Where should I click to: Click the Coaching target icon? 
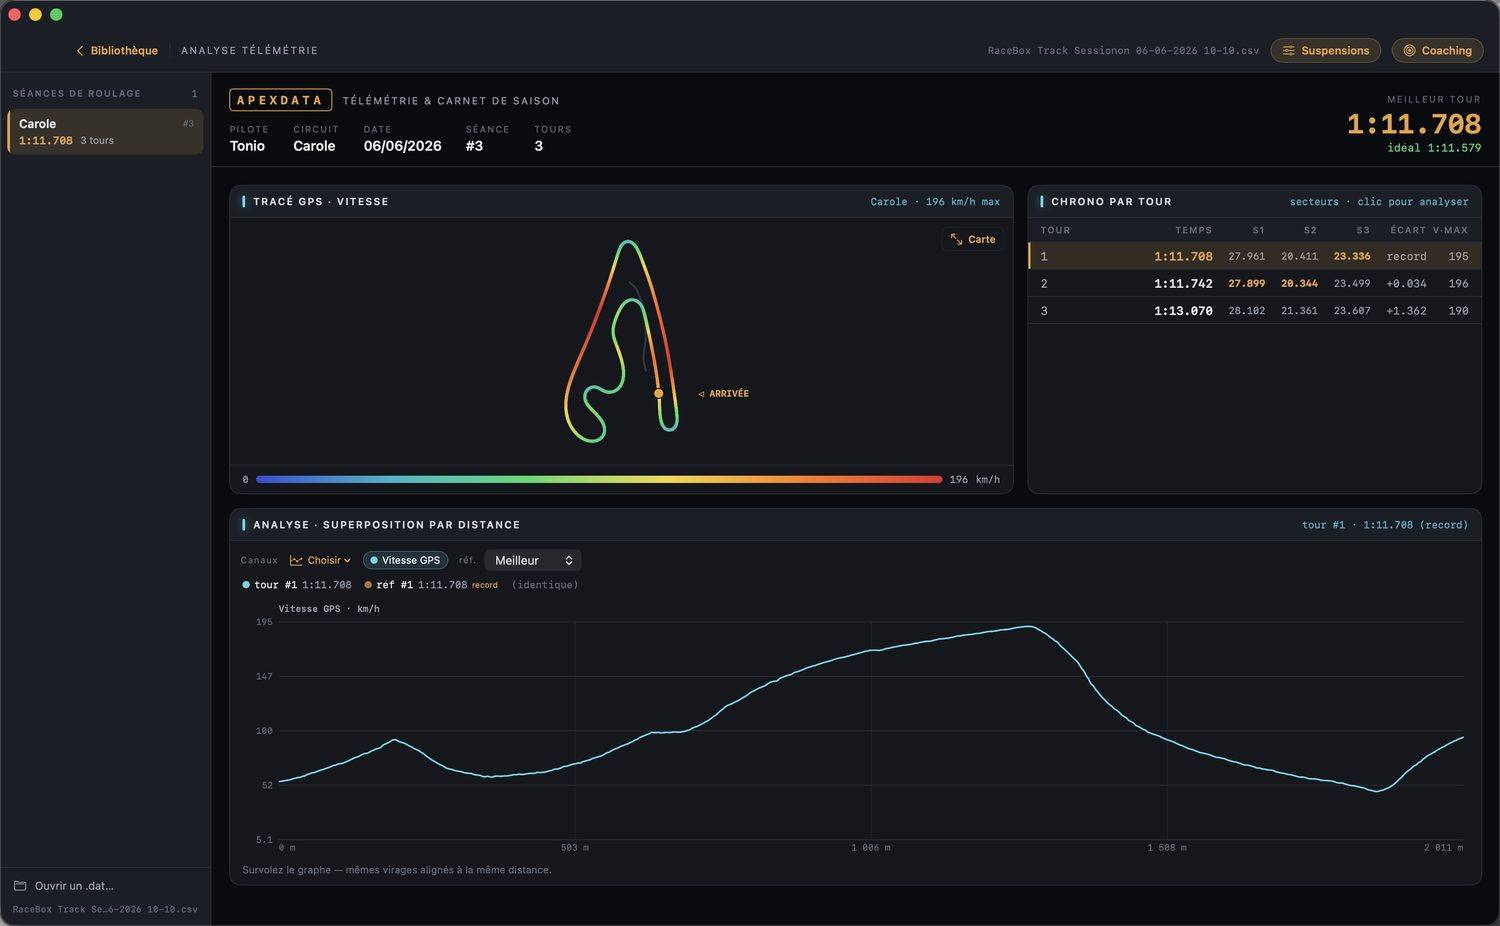(x=1409, y=51)
